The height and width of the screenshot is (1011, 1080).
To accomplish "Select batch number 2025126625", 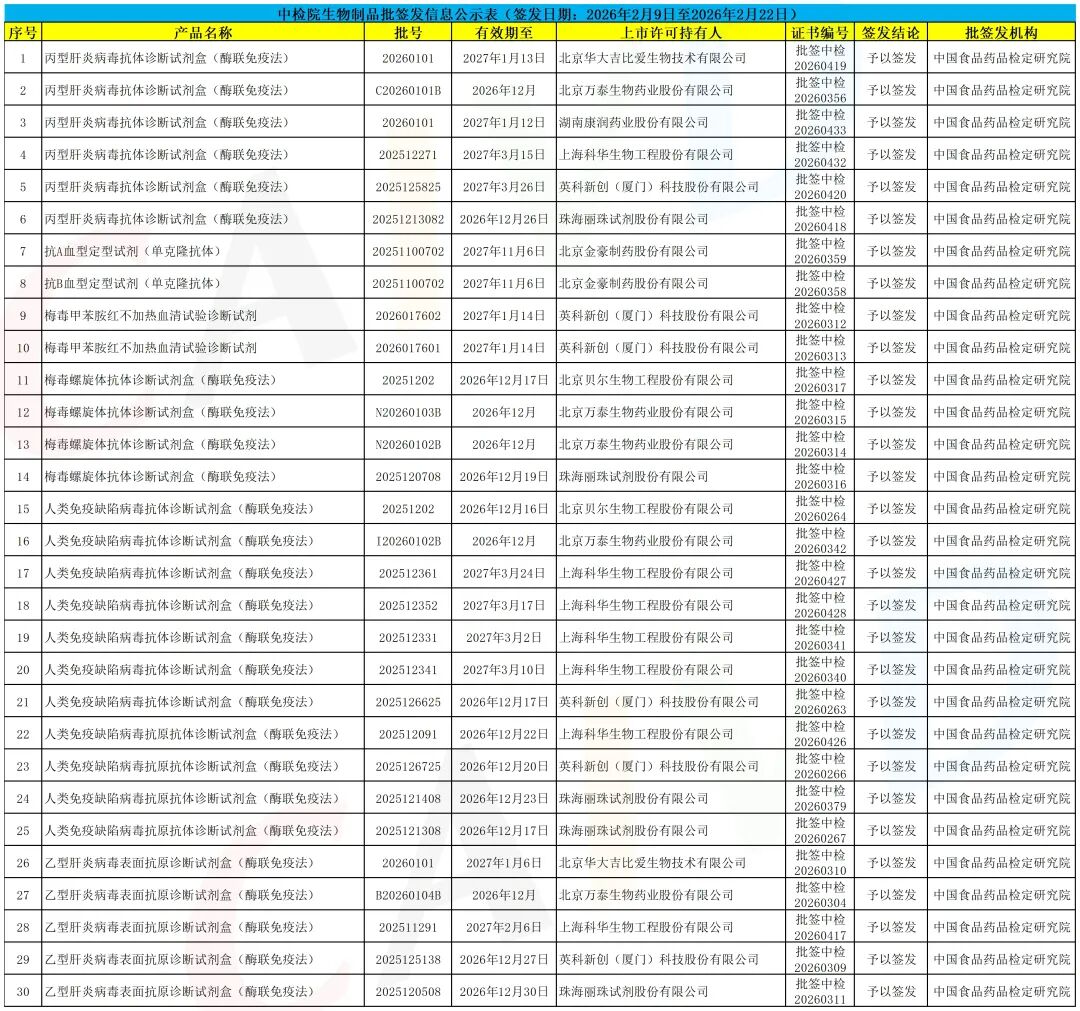I will coord(408,702).
